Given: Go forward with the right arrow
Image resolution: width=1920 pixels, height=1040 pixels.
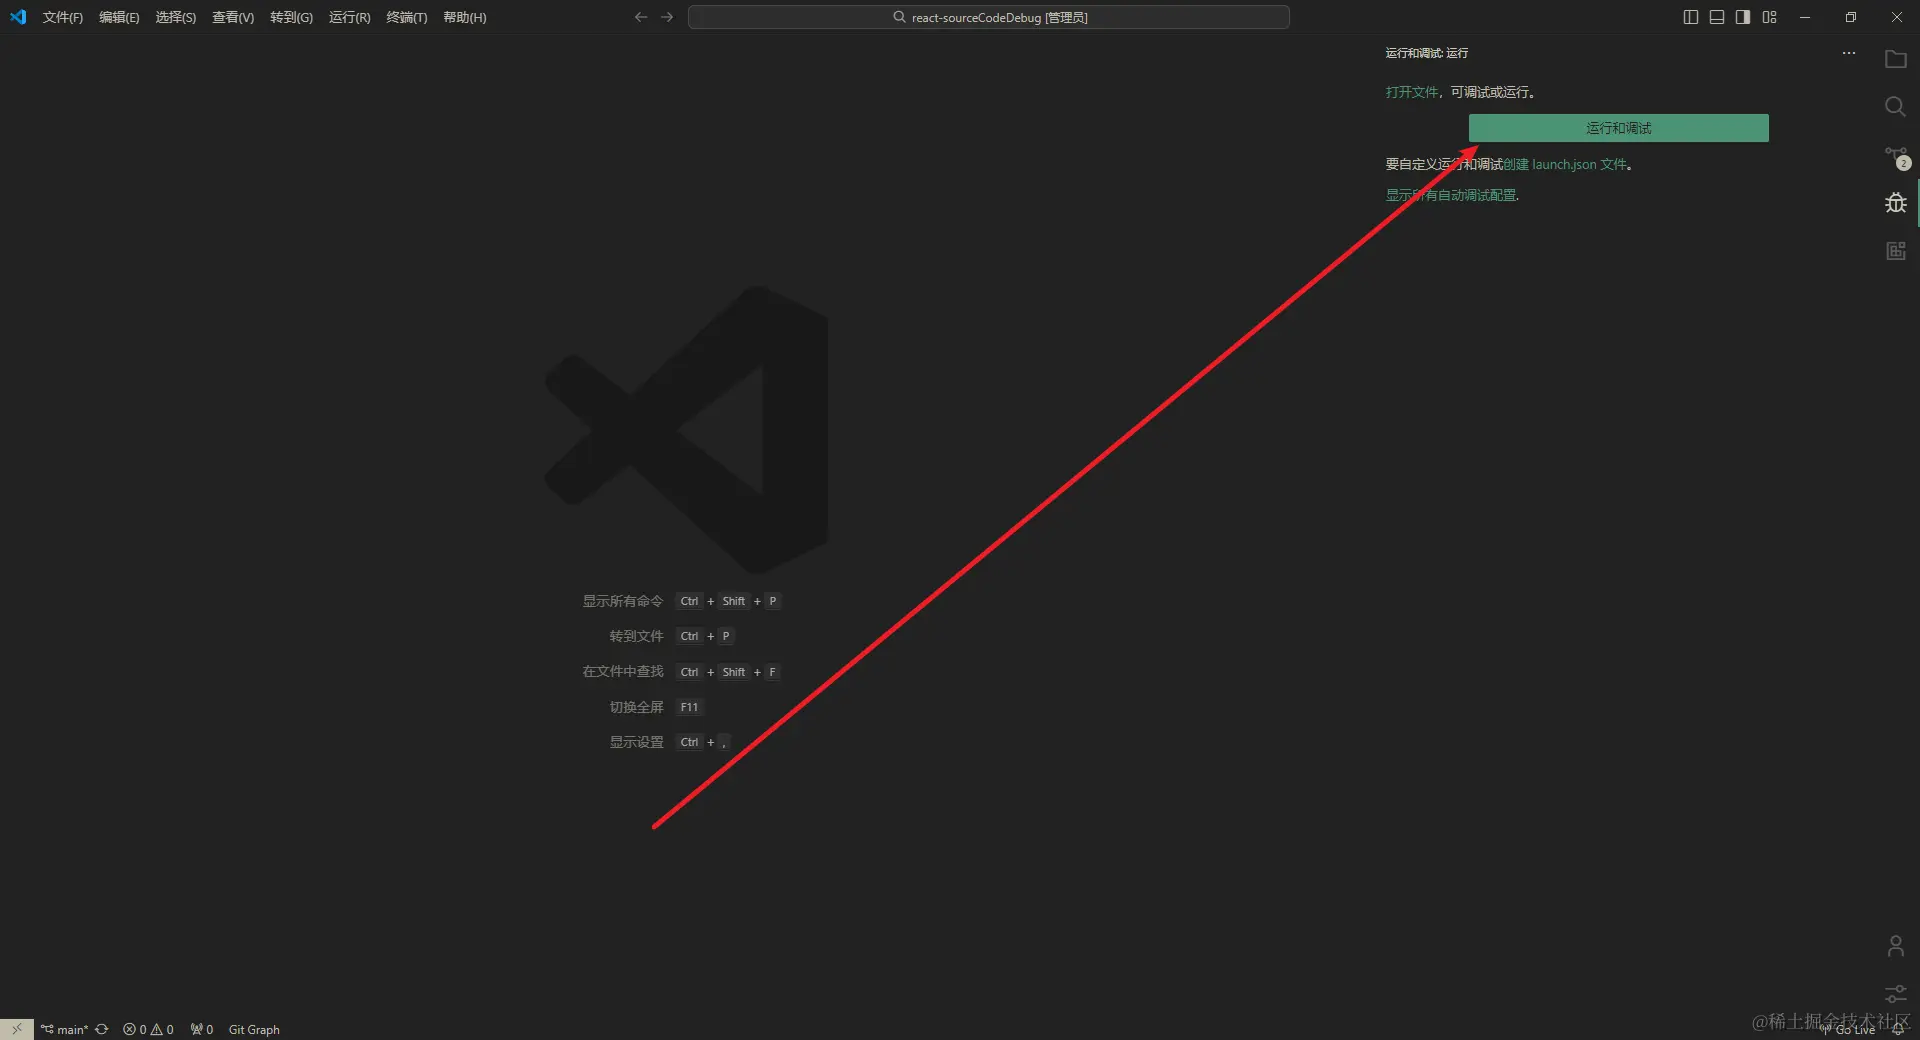Looking at the screenshot, I should coord(667,17).
